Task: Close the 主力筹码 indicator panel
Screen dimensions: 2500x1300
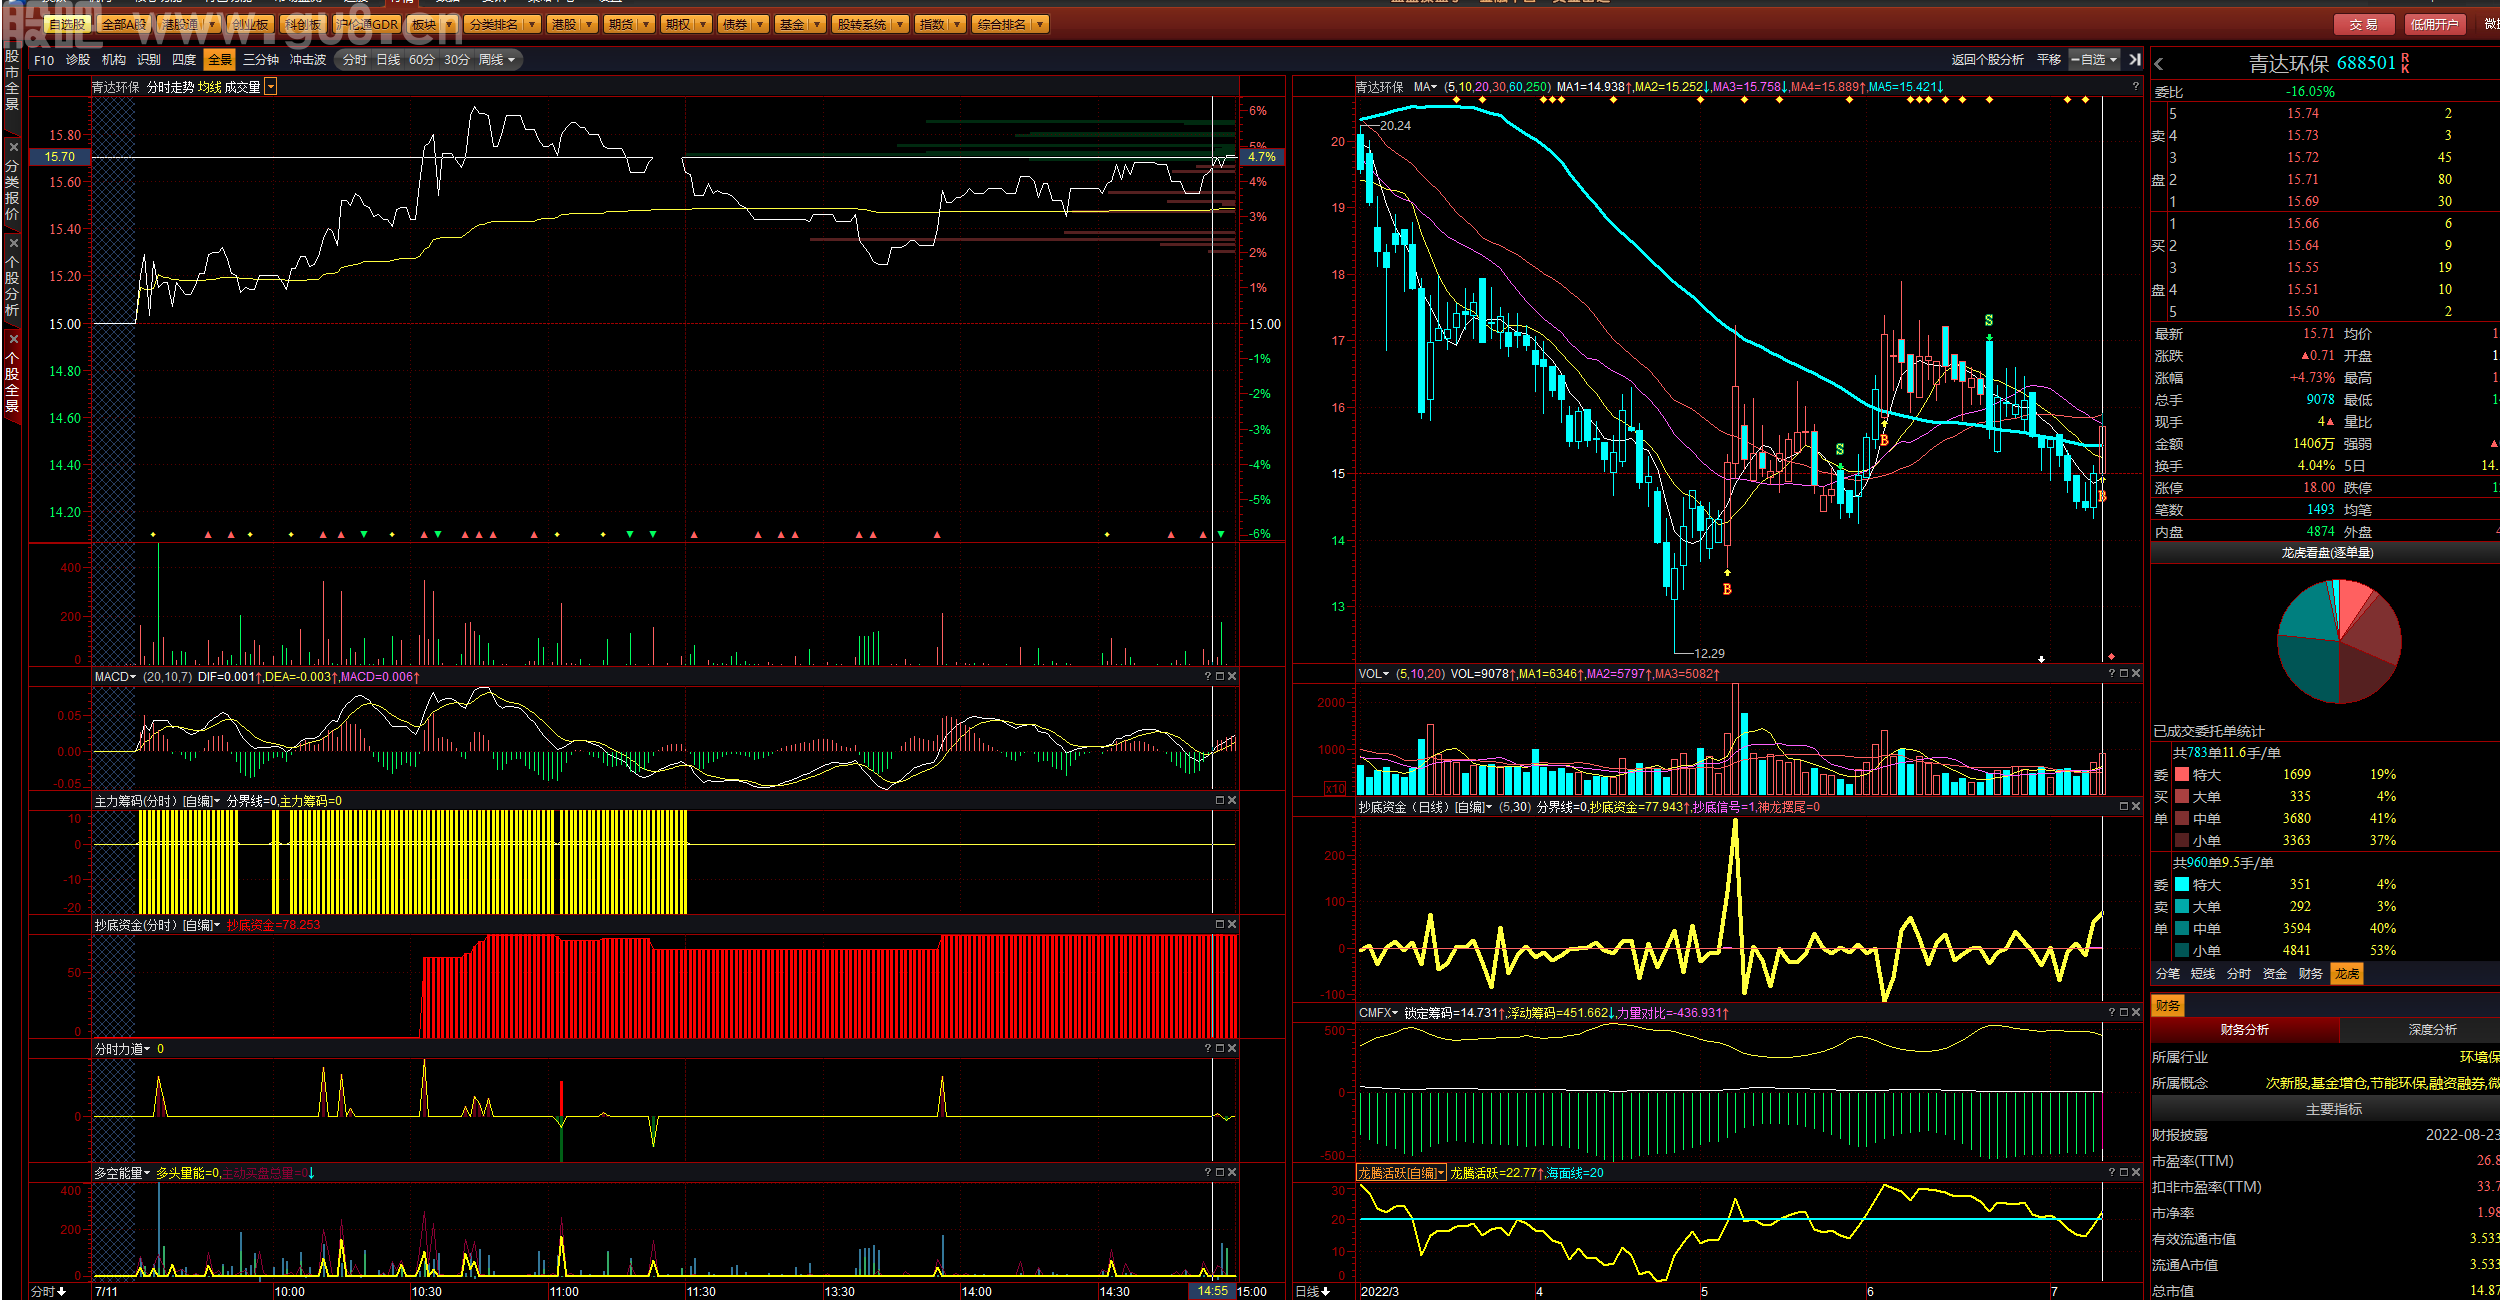Action: 1232,801
